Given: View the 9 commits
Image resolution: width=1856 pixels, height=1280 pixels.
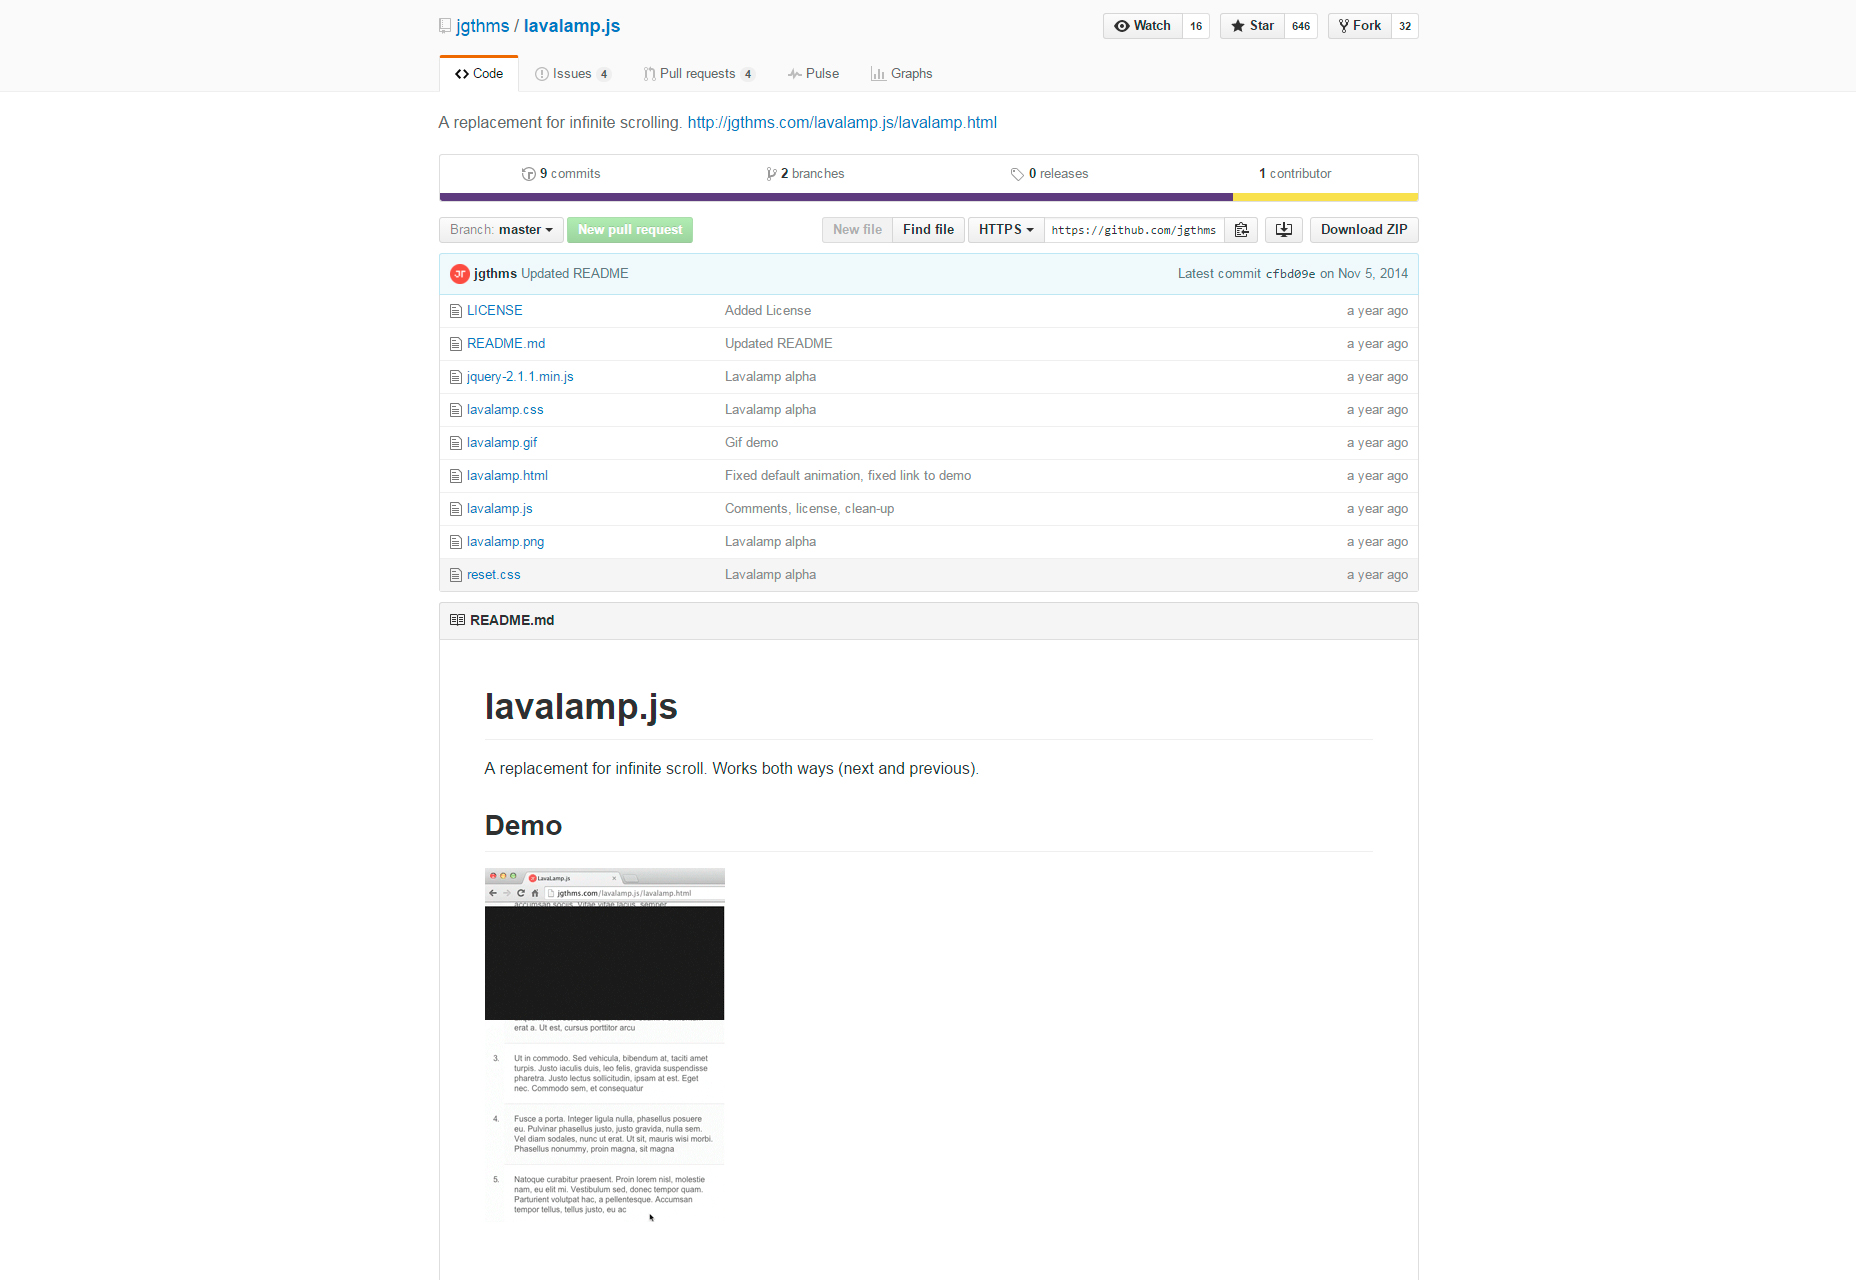Looking at the screenshot, I should [x=561, y=174].
